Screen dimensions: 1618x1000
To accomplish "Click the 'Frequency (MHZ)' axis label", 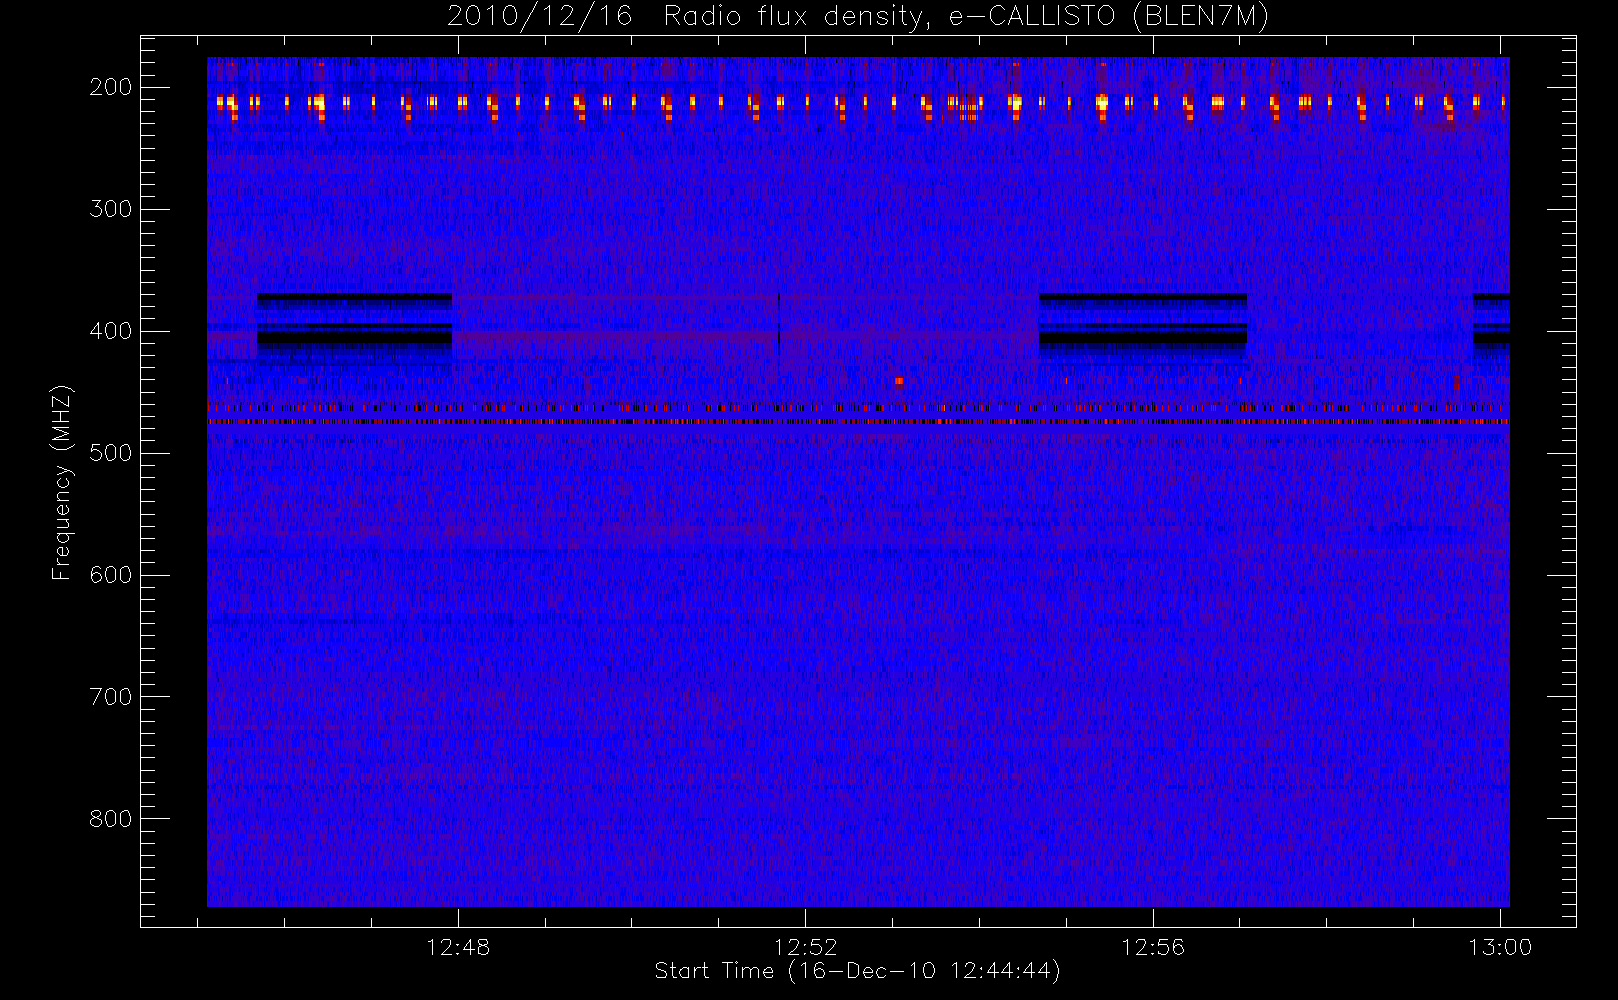I will pos(62,482).
